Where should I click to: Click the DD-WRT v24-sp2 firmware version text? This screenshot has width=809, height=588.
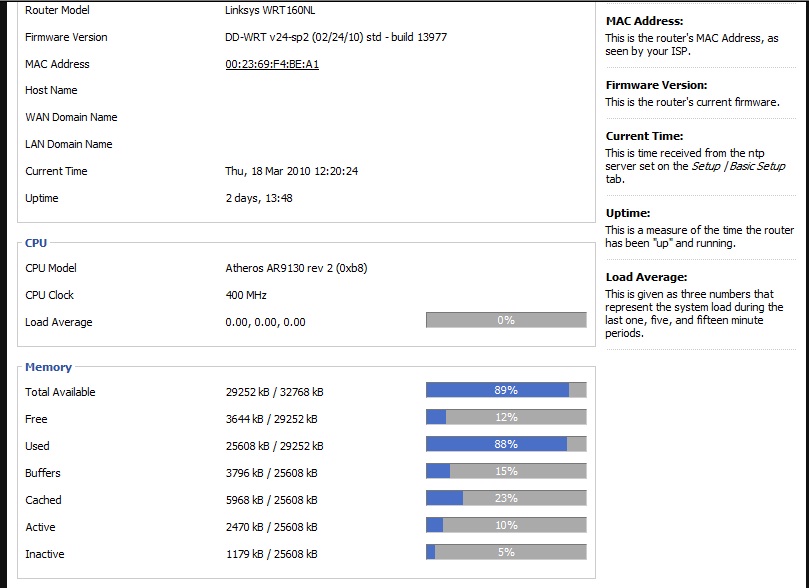[x=336, y=37]
